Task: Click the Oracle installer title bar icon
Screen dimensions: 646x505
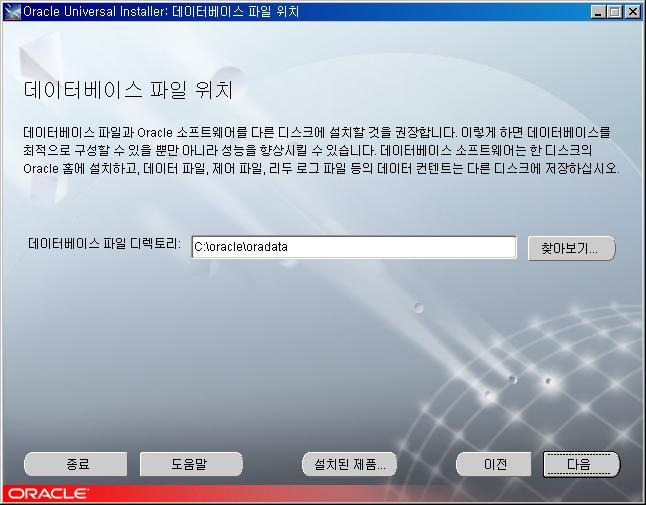Action: coord(12,12)
